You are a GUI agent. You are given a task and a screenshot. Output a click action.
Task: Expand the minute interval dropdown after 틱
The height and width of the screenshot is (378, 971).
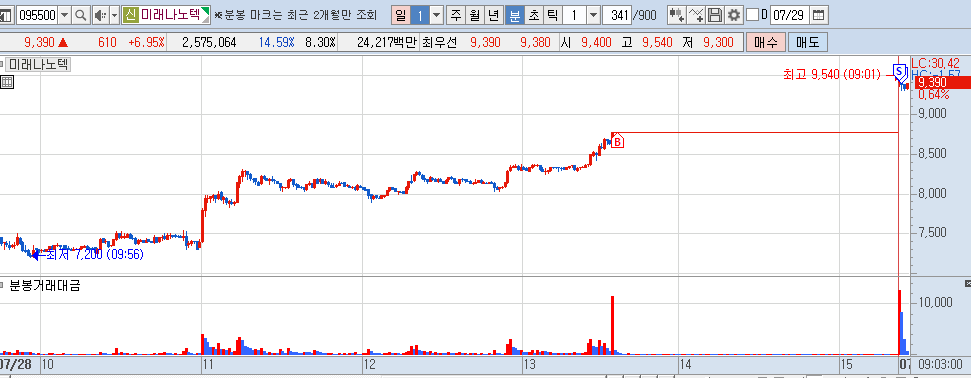(x=593, y=15)
